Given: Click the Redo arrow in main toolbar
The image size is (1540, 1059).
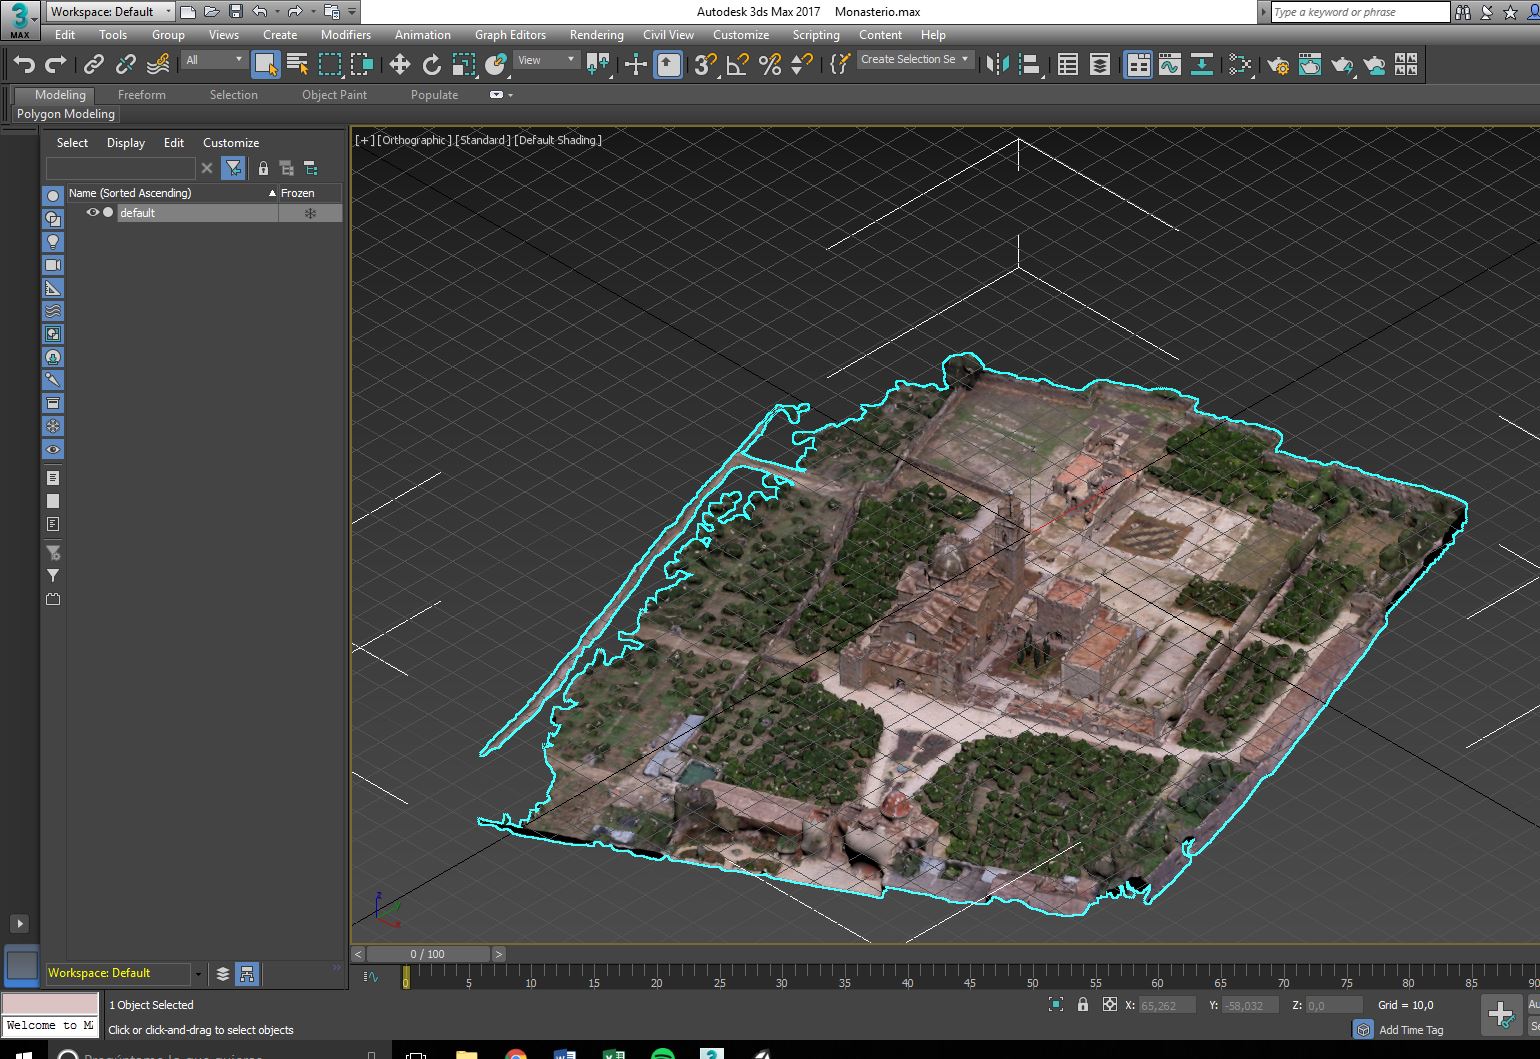Looking at the screenshot, I should coord(56,65).
